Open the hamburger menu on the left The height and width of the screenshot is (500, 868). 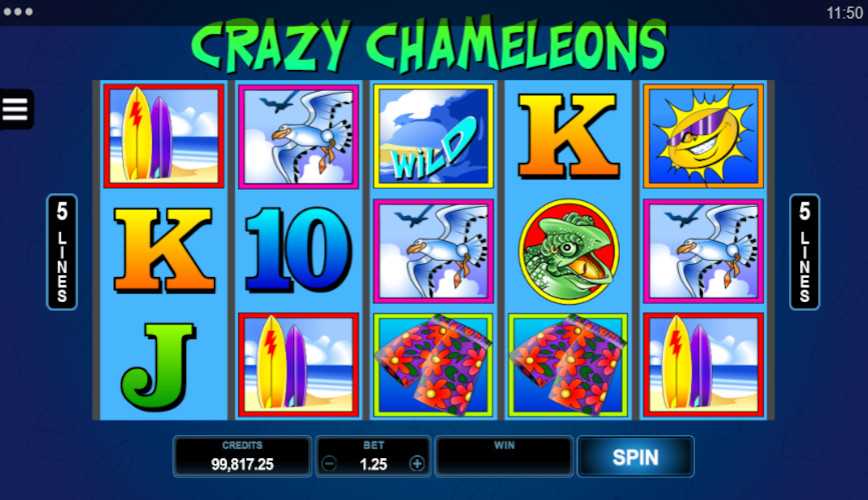click(x=15, y=109)
